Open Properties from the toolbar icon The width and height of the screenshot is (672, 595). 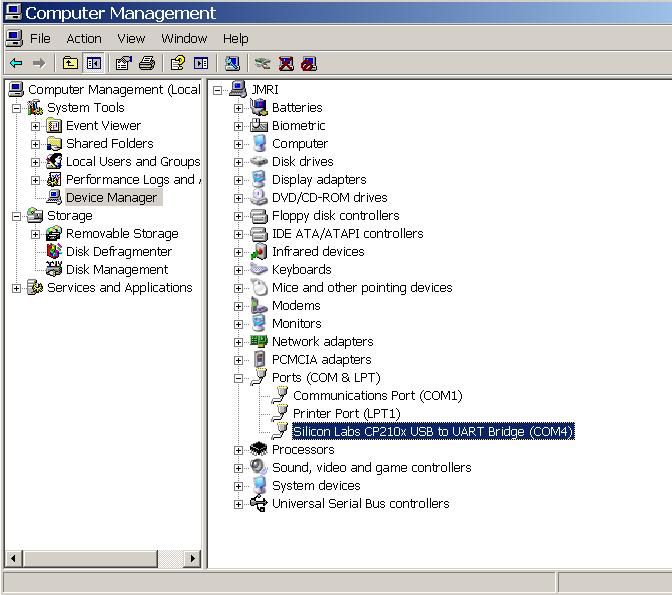(123, 63)
